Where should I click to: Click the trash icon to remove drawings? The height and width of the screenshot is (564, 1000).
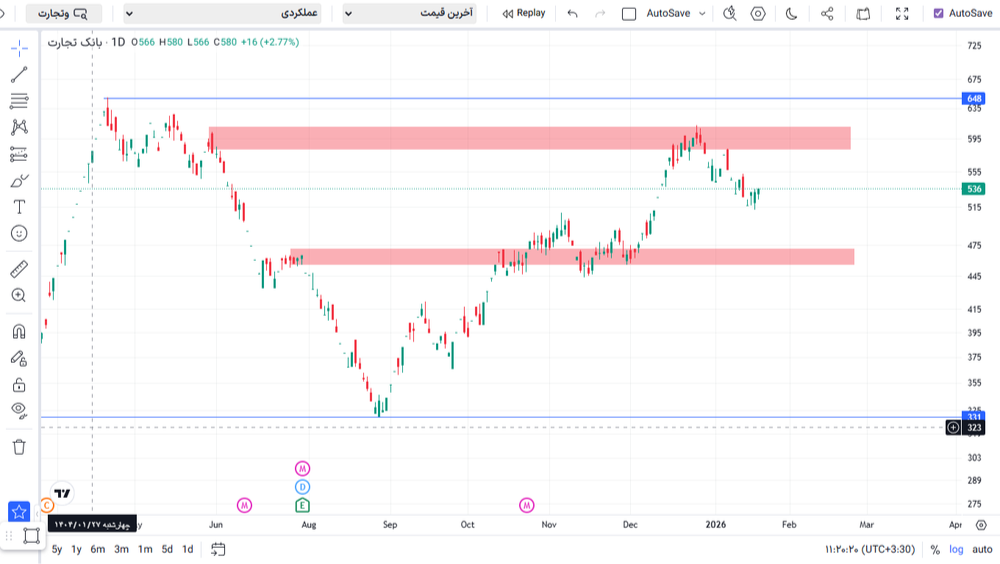coord(19,447)
